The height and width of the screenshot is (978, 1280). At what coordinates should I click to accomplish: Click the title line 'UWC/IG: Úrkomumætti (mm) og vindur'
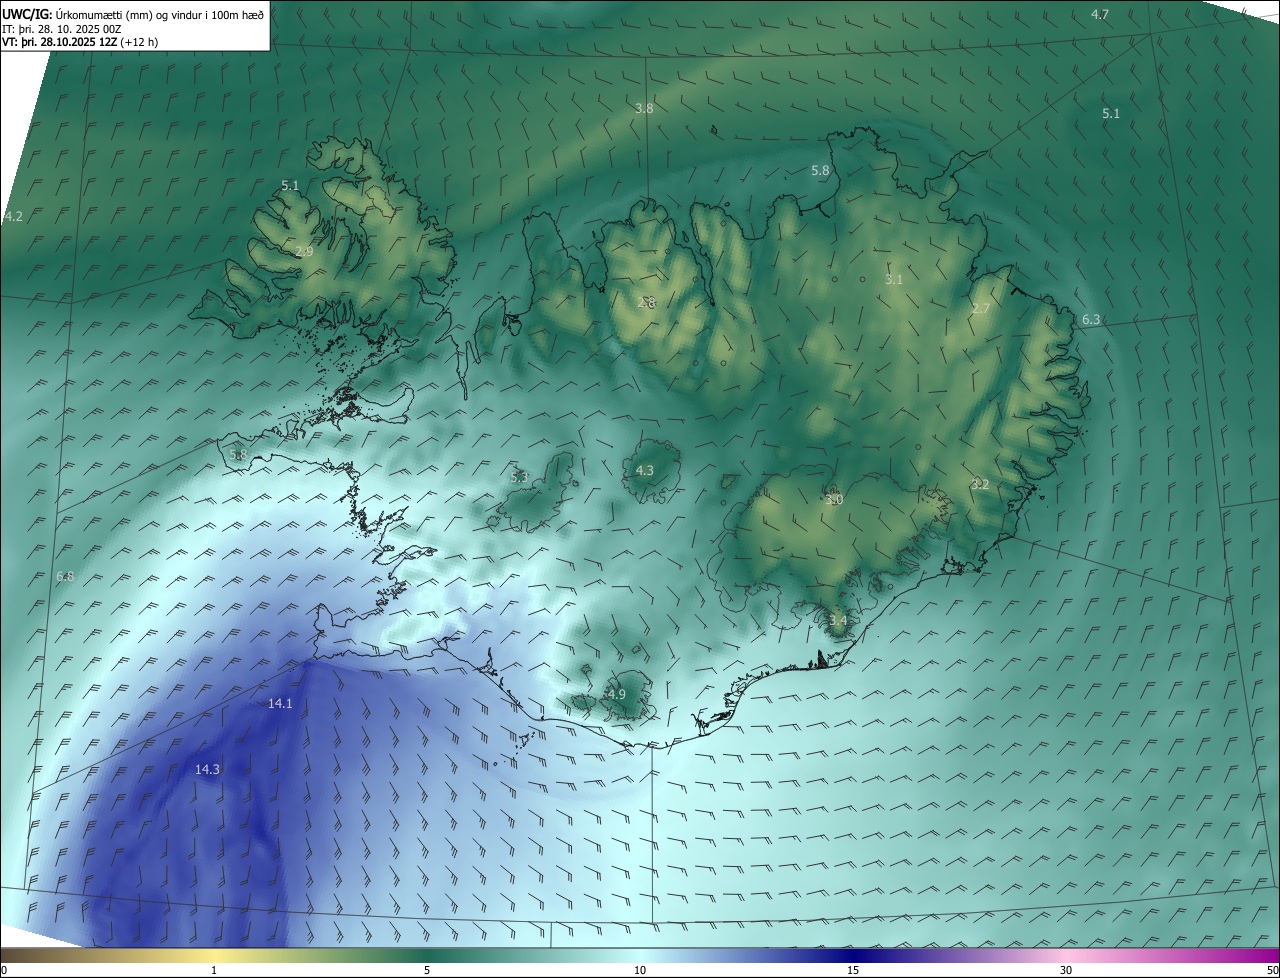tap(133, 13)
